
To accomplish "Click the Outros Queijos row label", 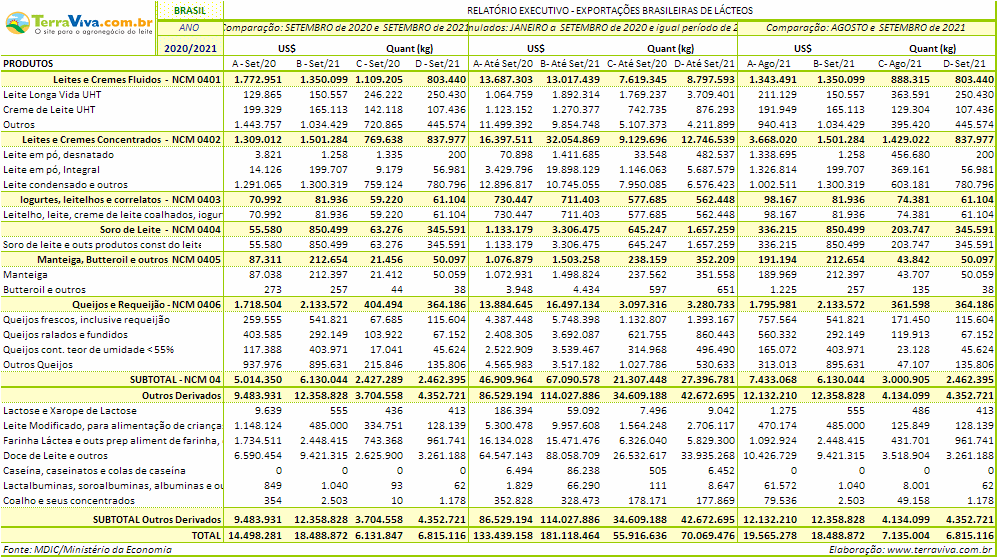I will [38, 364].
